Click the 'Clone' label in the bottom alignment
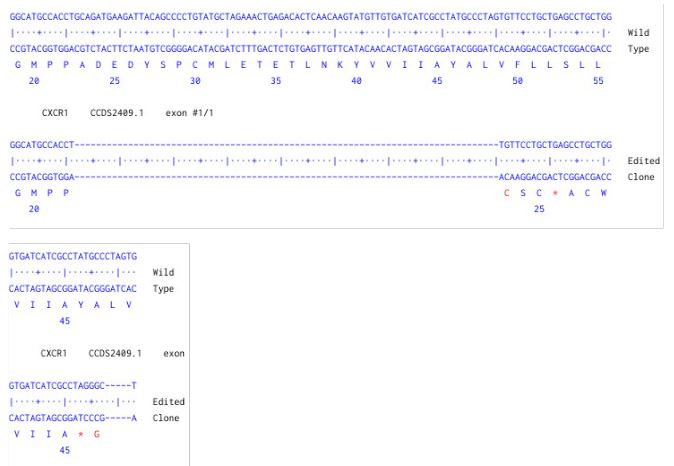 pos(166,418)
